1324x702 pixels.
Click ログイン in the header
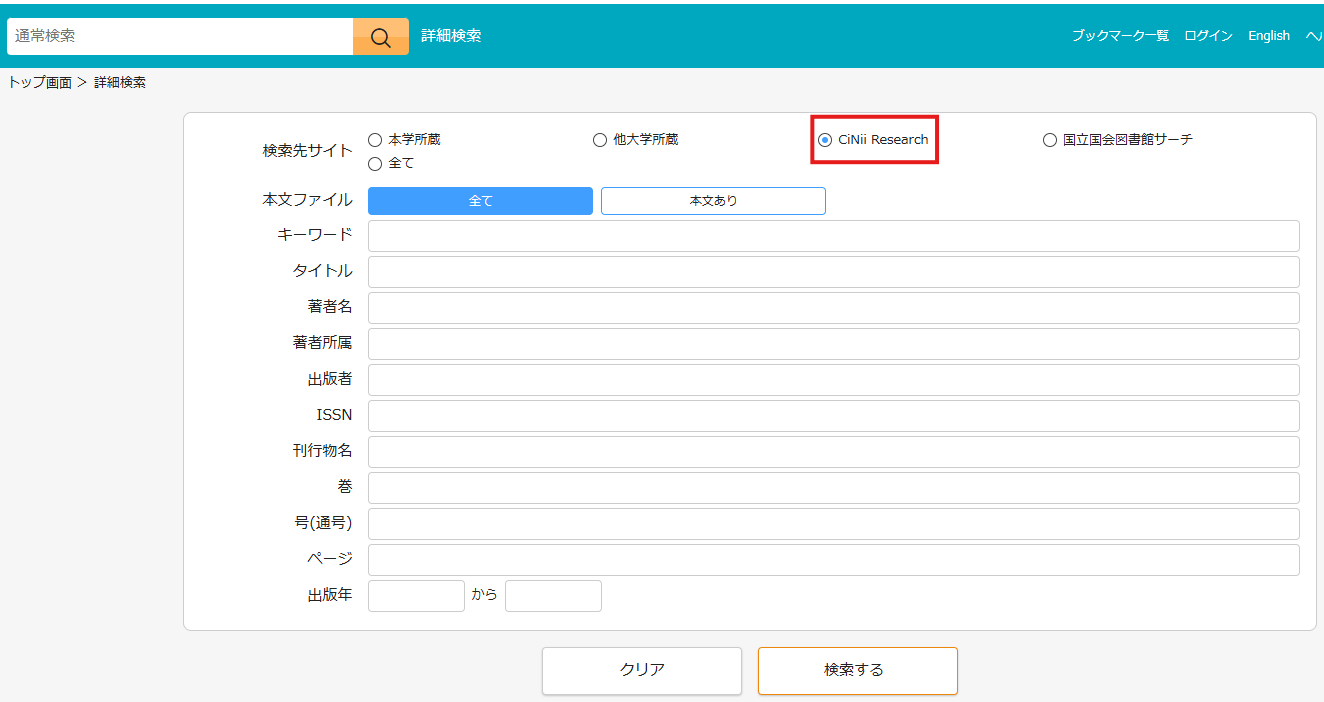pyautogui.click(x=1208, y=36)
